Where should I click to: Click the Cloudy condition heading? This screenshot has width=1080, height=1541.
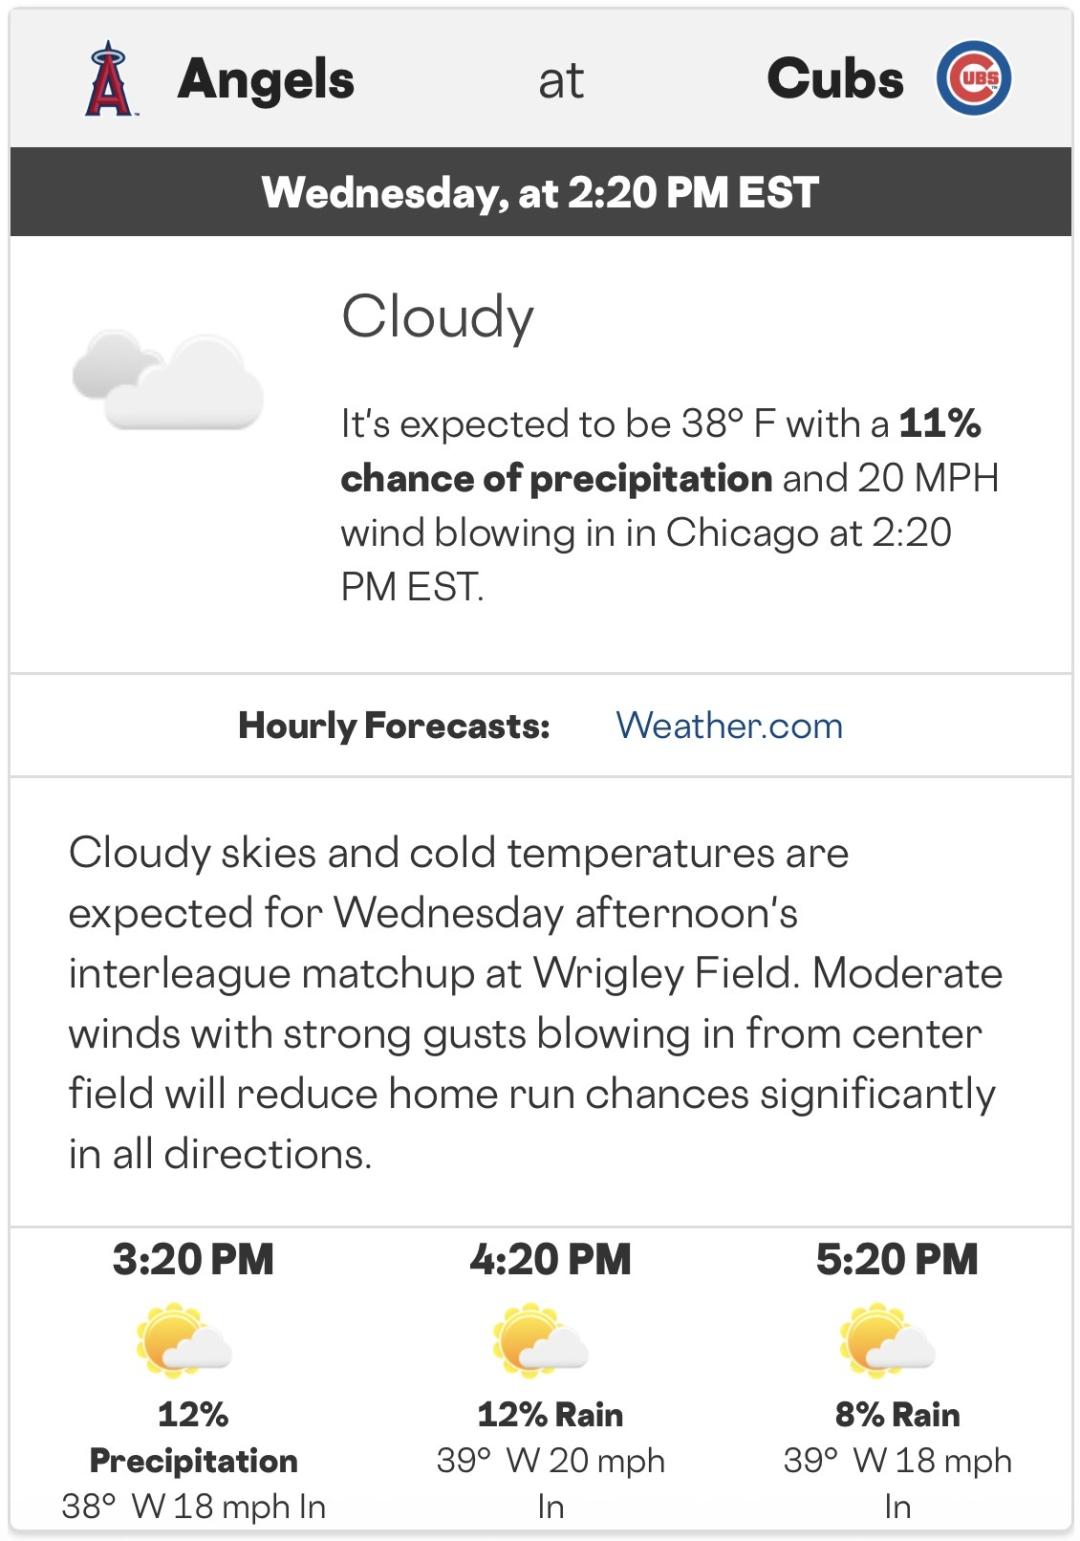point(438,317)
